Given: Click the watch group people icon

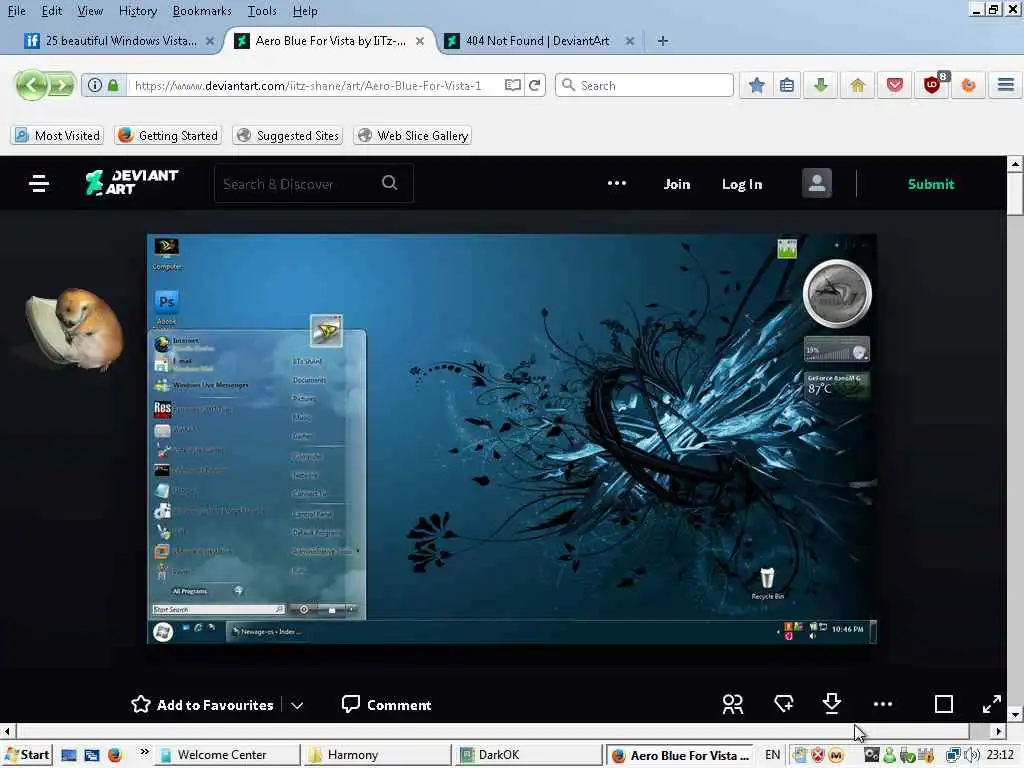Looking at the screenshot, I should click(733, 704).
